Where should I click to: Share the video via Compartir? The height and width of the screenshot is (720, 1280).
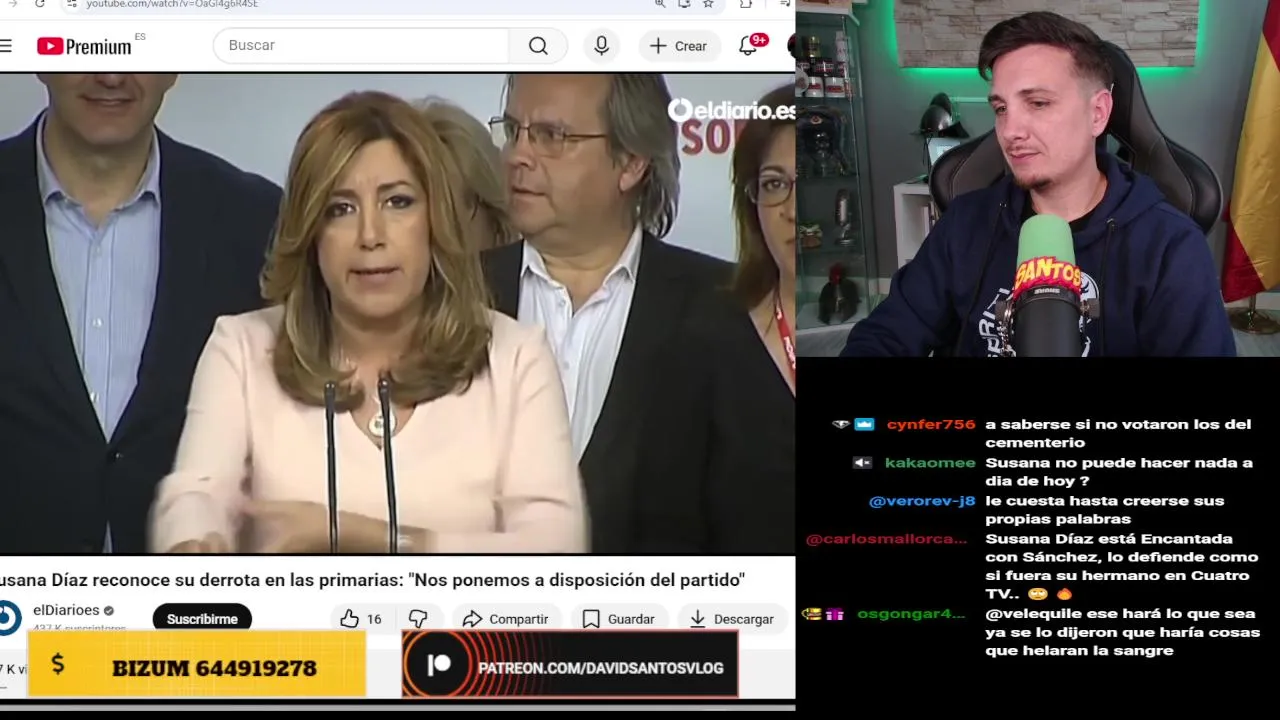pos(505,619)
